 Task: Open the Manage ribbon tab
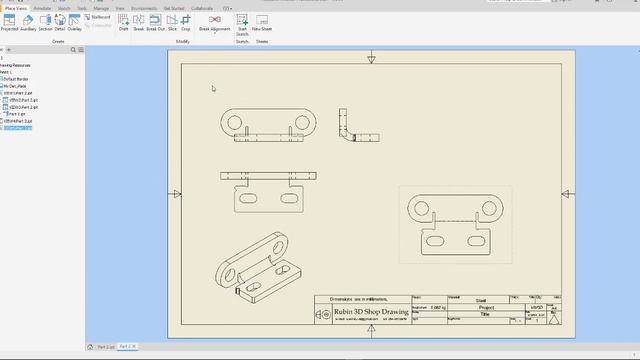[101, 8]
